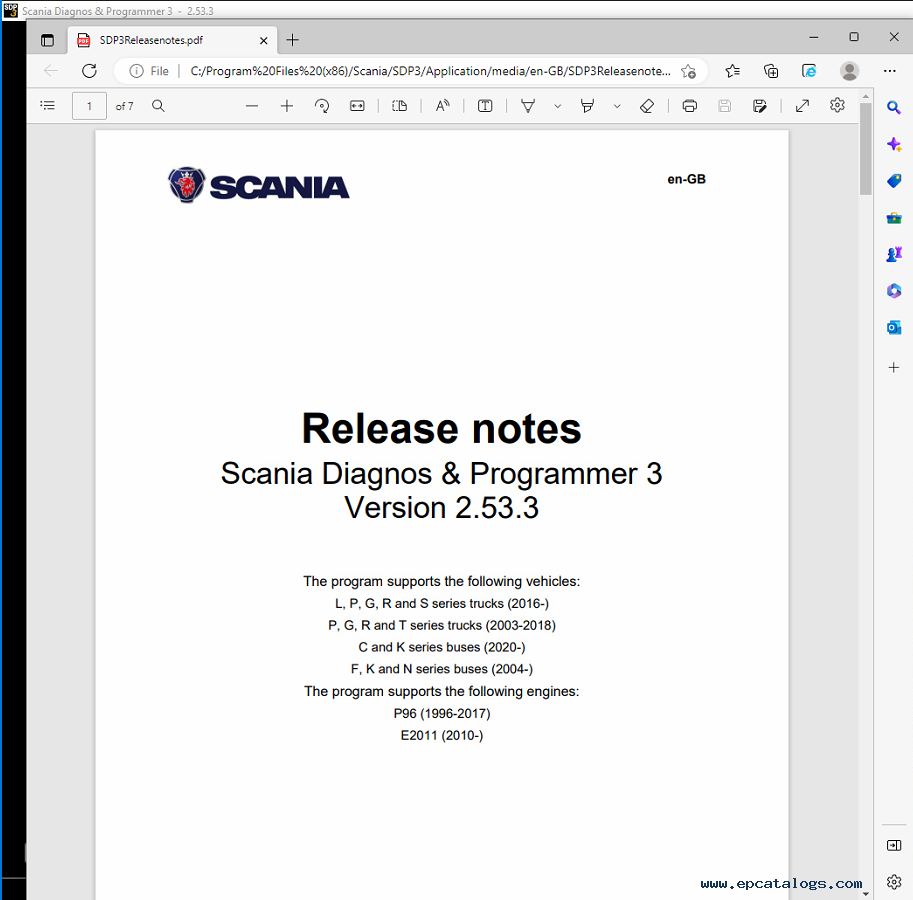
Task: Click the 'E2011 (2010-)' line
Action: pos(442,736)
